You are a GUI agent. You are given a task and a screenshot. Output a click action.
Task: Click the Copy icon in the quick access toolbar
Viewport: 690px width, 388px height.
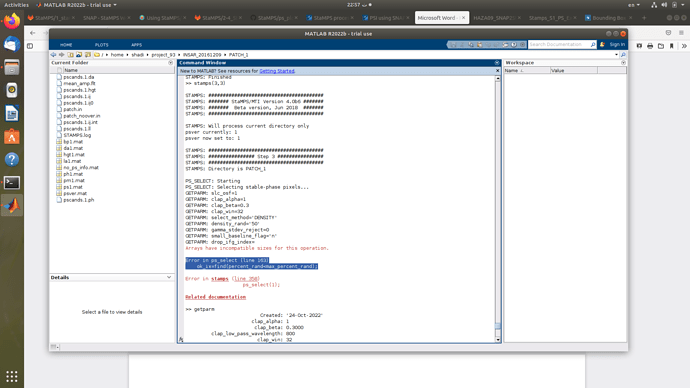(x=471, y=44)
